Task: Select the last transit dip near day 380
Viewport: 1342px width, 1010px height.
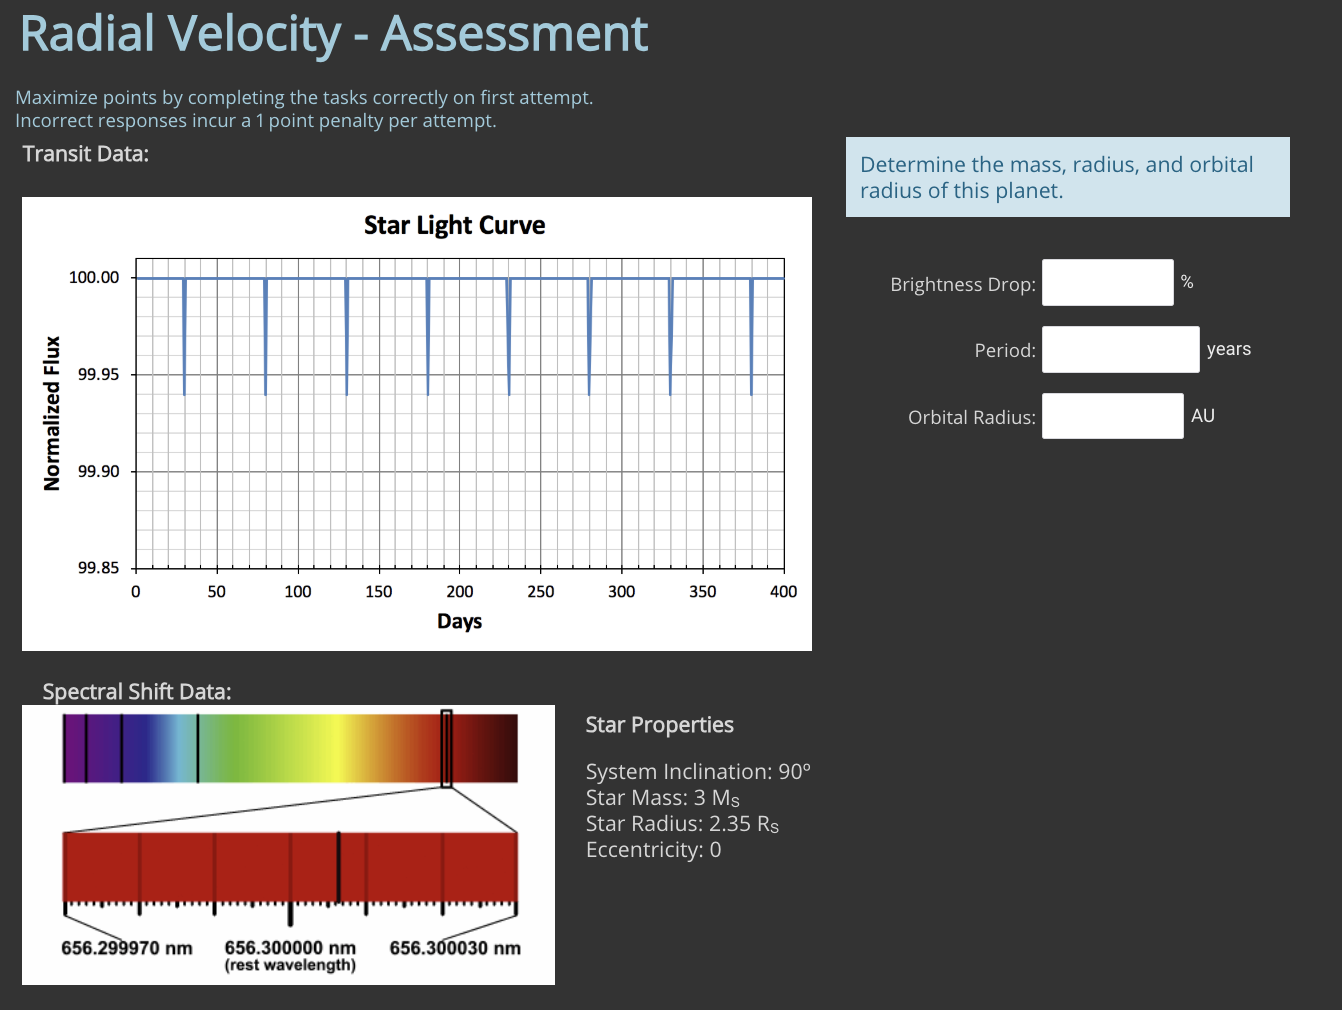Action: tap(750, 335)
